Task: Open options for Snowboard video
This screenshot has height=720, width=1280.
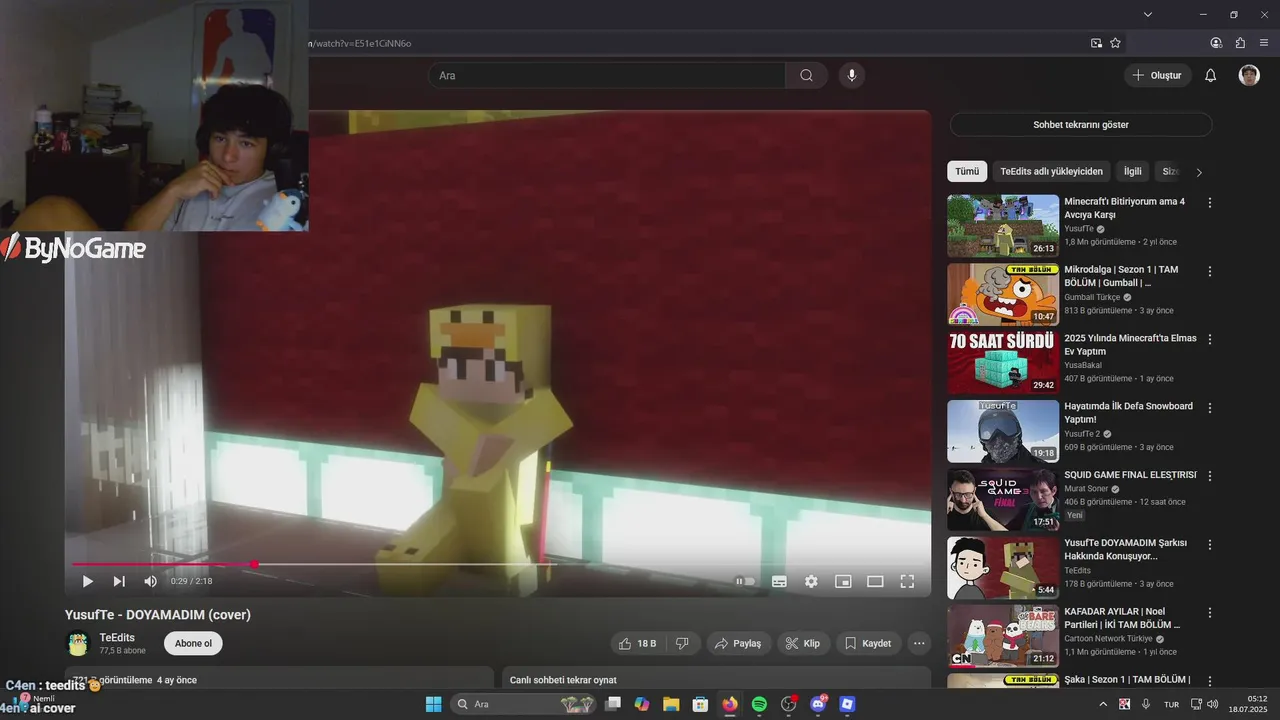Action: click(x=1210, y=408)
